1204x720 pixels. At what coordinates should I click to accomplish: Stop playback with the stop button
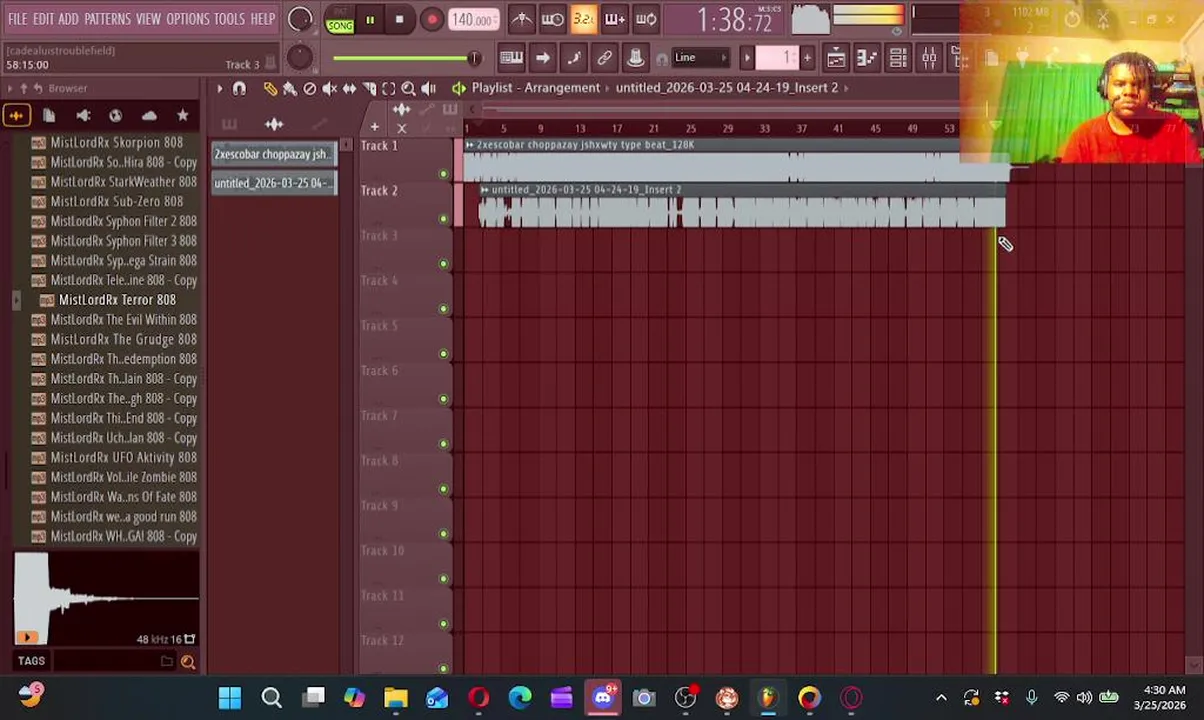coord(399,20)
